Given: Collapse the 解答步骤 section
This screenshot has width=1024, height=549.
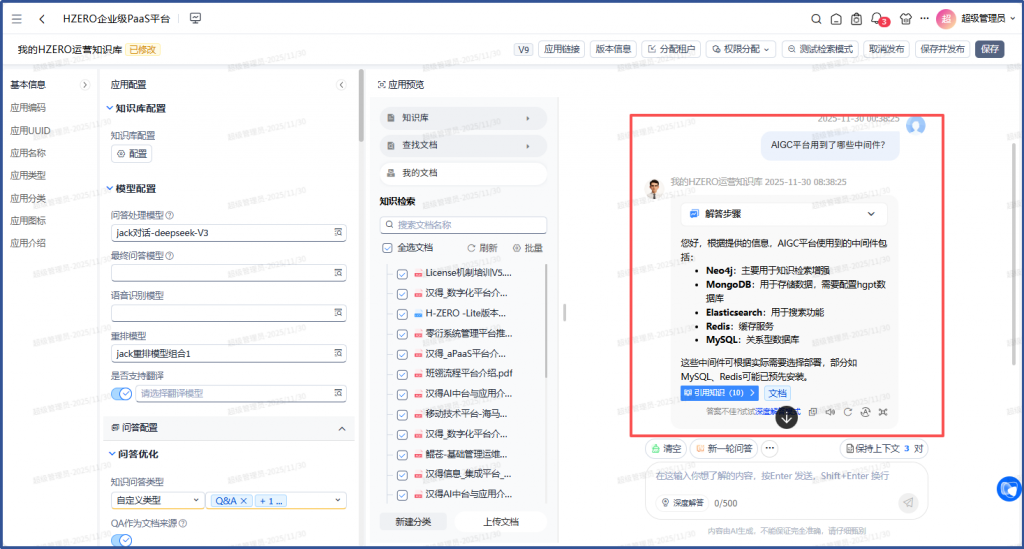Looking at the screenshot, I should coord(870,214).
